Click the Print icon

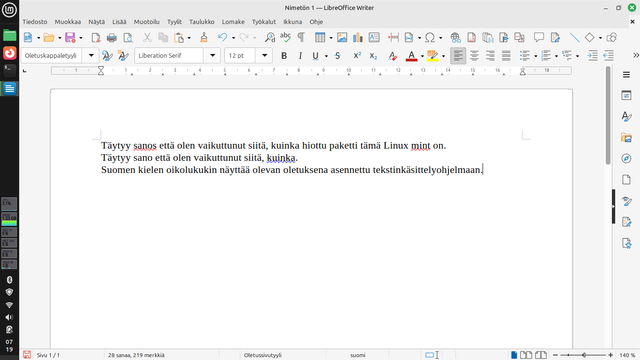[x=111, y=38]
